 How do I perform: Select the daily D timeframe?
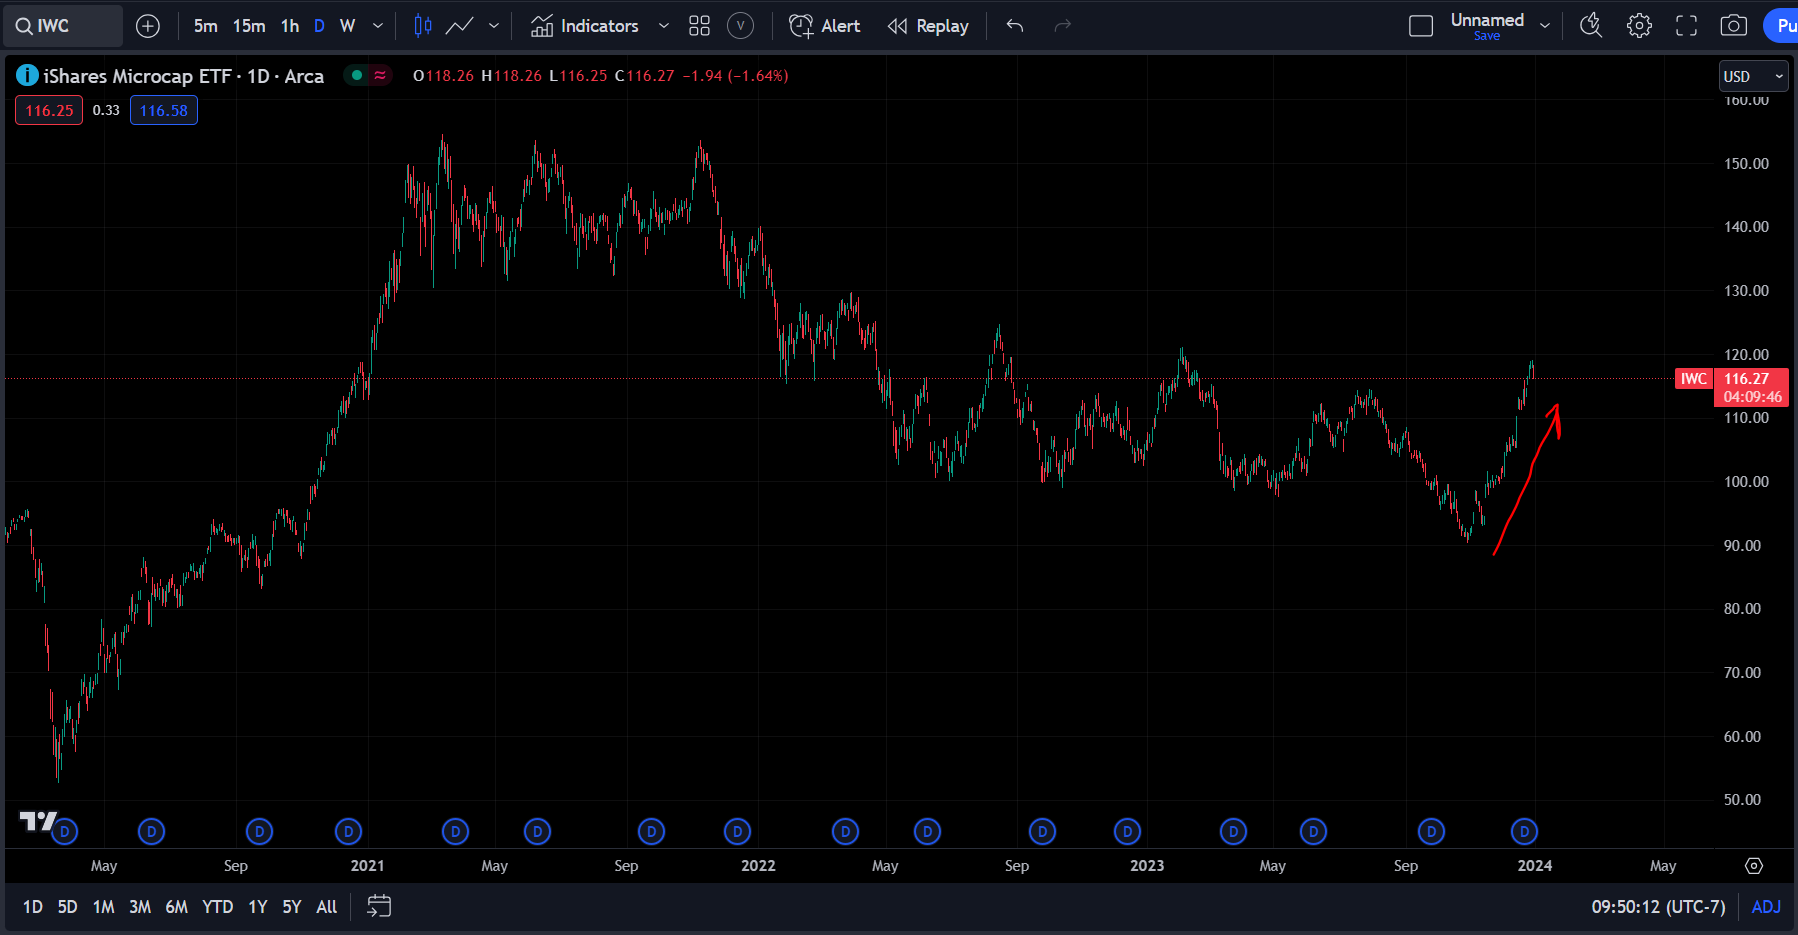[x=319, y=26]
